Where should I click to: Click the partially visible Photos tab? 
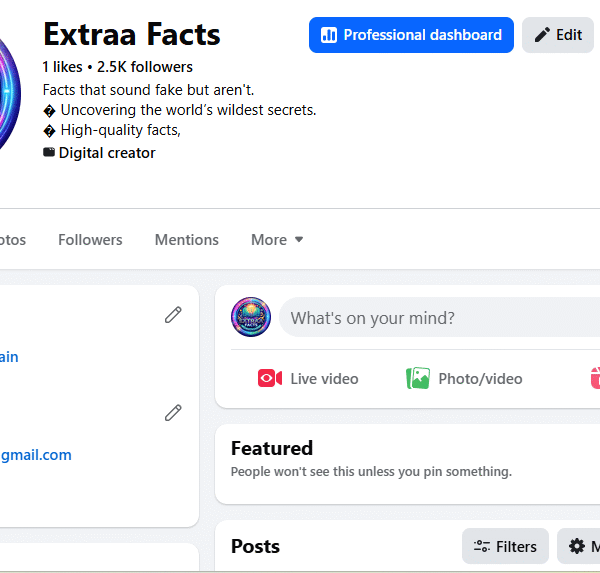(13, 240)
